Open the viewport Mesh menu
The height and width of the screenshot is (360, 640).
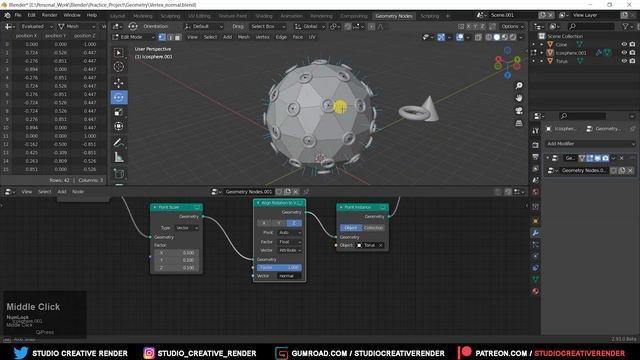[244, 37]
